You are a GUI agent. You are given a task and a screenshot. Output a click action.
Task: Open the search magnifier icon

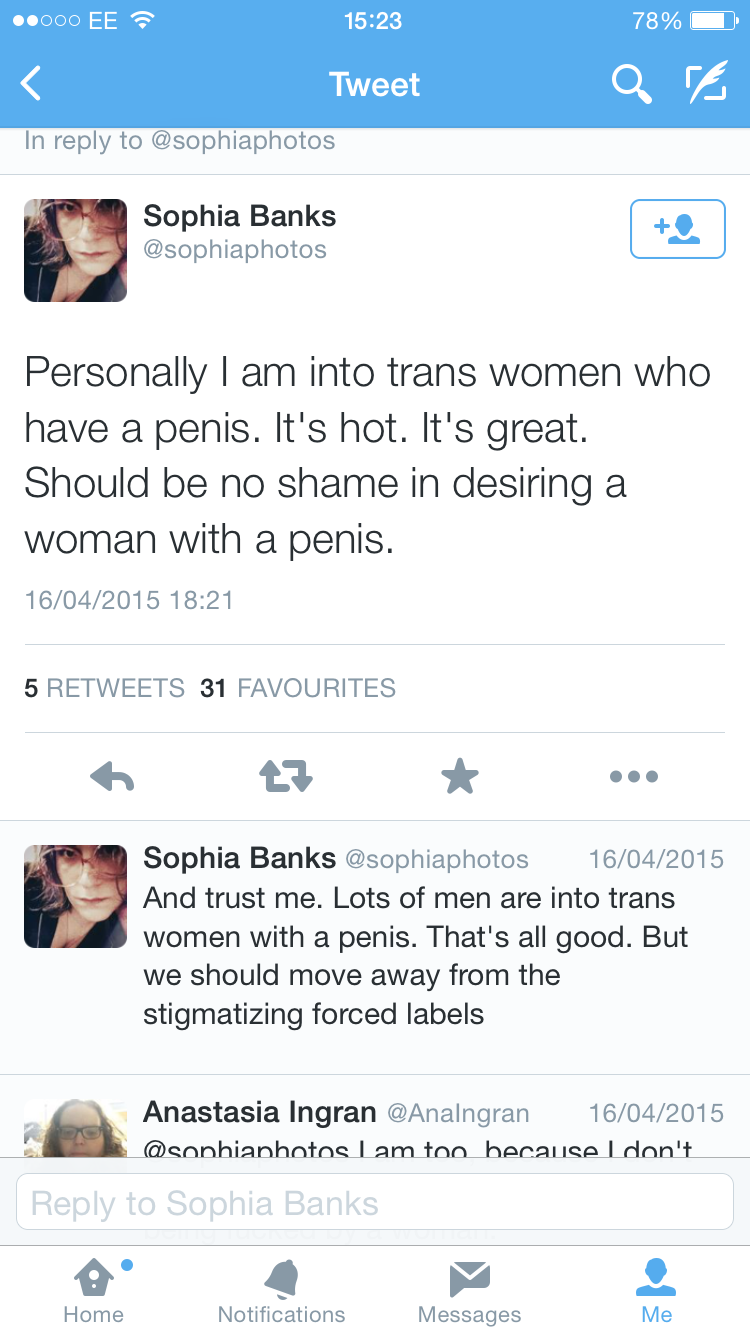pos(631,84)
